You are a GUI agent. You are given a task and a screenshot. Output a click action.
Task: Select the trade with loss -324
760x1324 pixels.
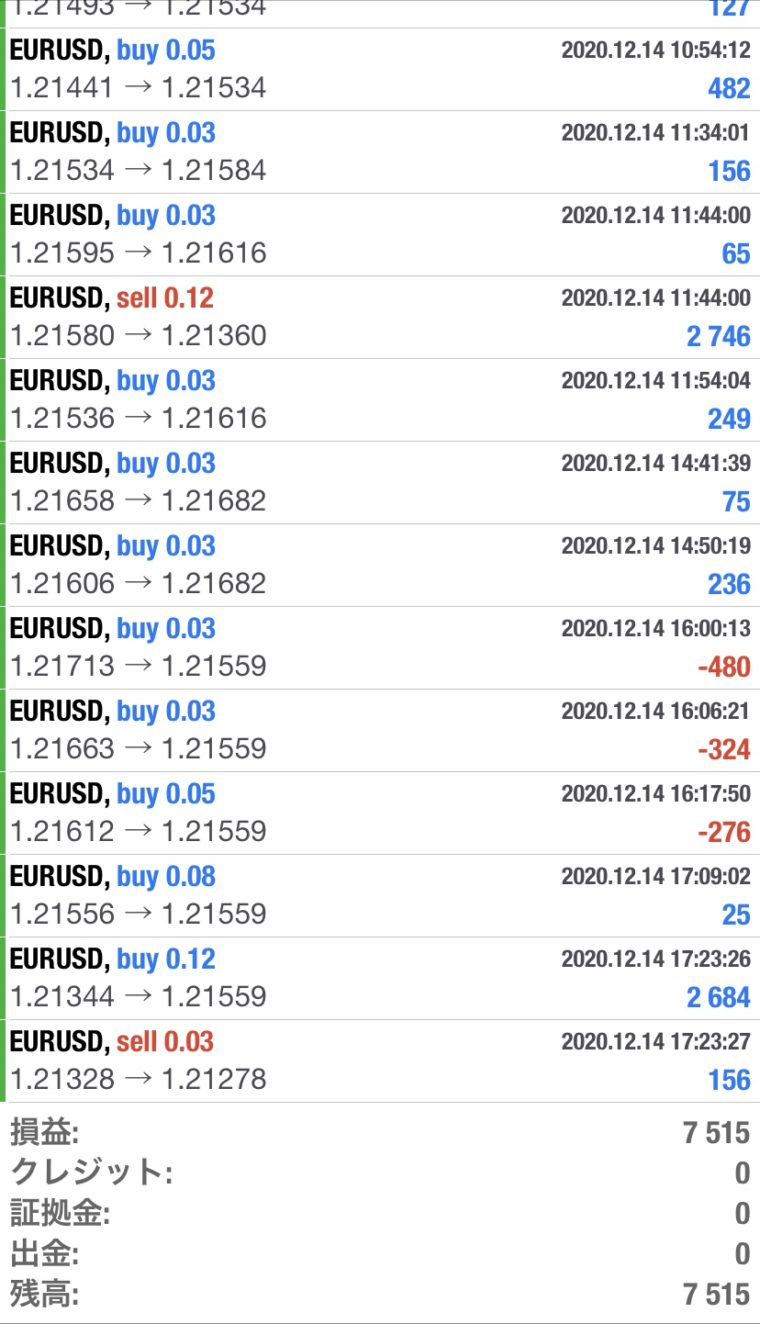click(380, 730)
